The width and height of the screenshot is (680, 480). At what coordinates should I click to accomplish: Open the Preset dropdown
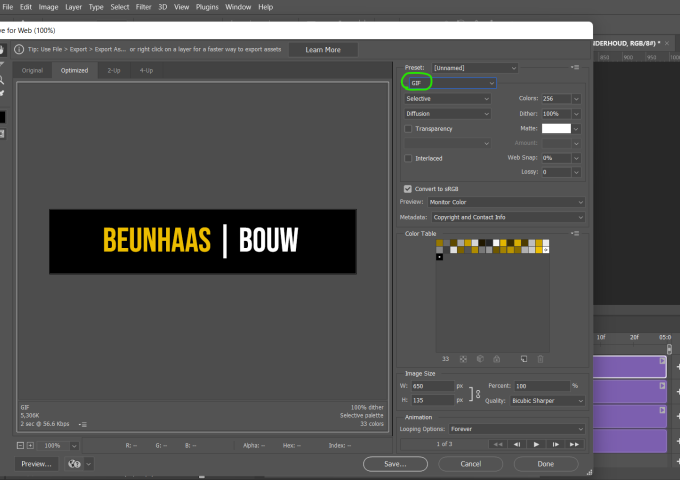pyautogui.click(x=475, y=68)
